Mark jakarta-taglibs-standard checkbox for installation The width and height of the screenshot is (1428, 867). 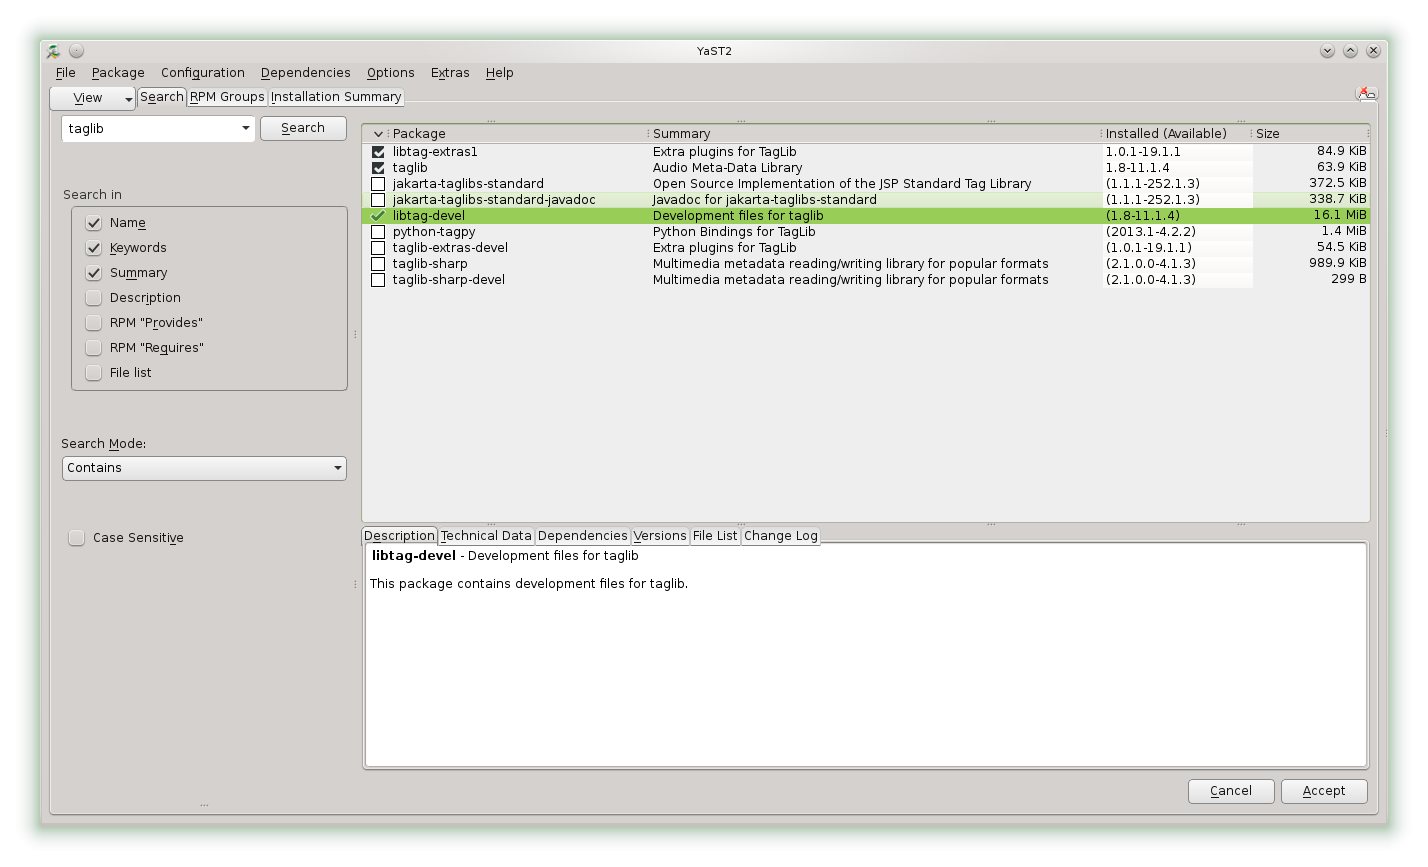coord(378,184)
